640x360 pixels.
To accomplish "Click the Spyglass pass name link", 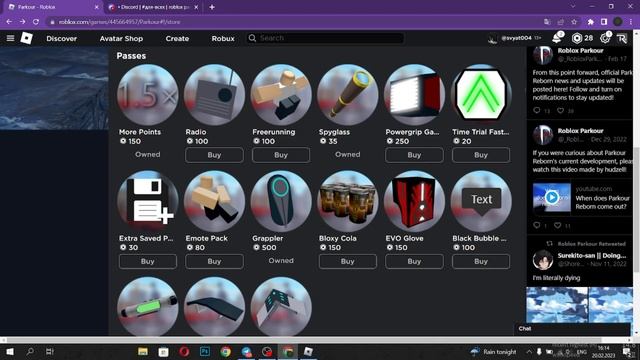I will coord(334,132).
